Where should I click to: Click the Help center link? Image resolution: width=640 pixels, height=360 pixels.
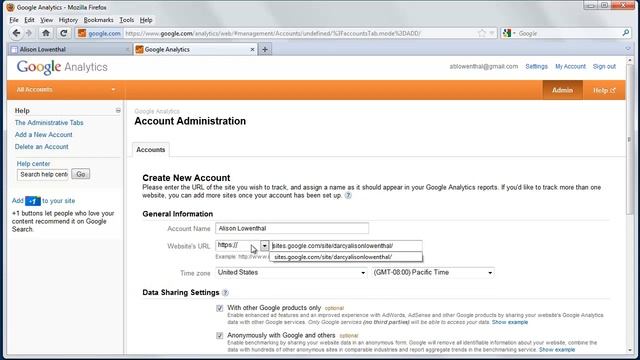pos(33,164)
